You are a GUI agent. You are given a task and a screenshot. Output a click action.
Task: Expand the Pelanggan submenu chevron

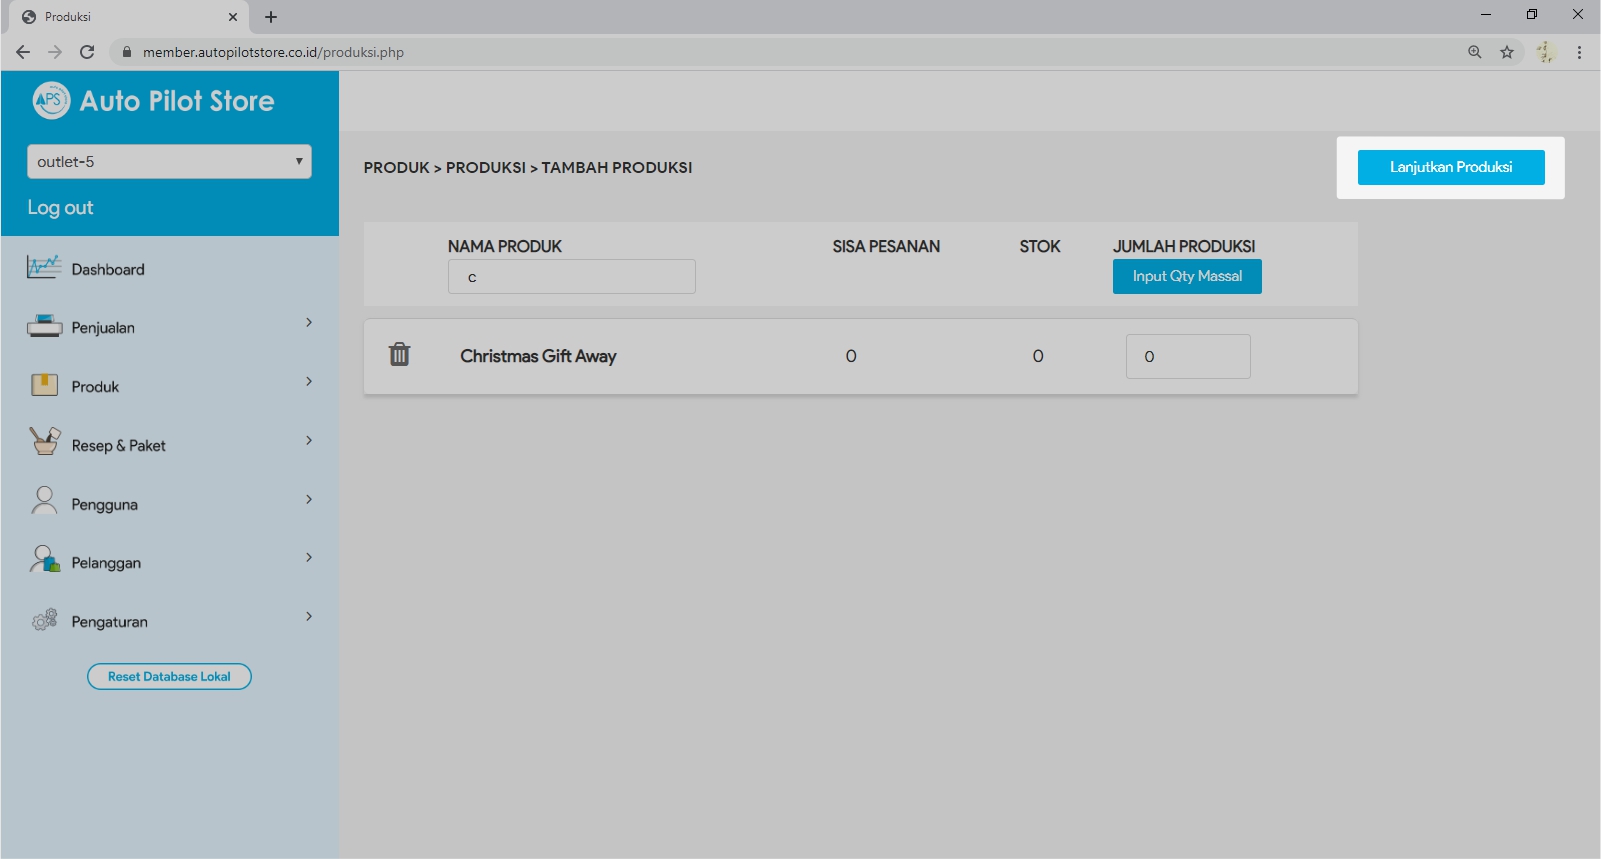[x=309, y=557]
